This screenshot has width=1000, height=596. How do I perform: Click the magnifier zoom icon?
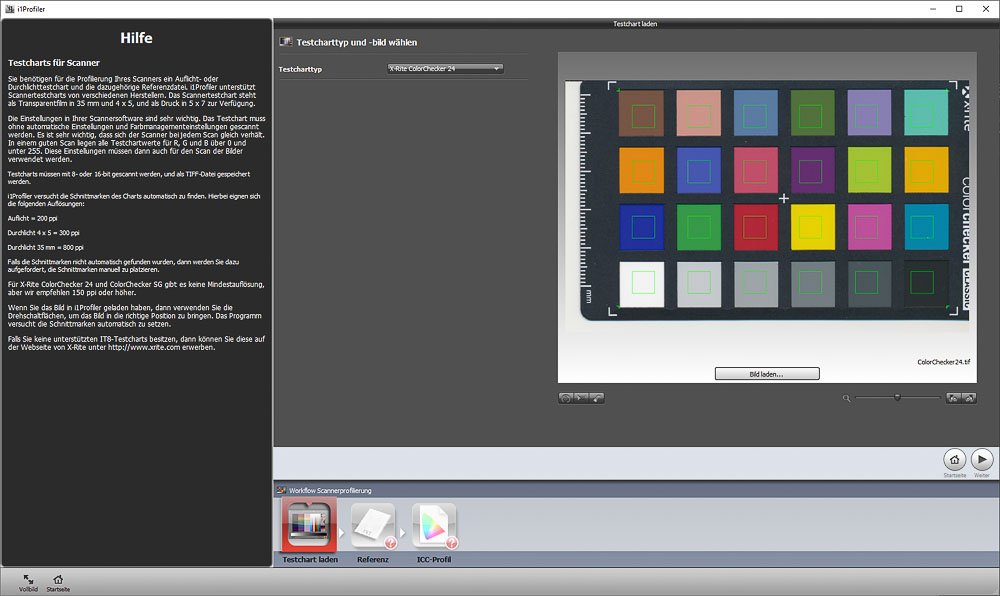coord(846,398)
